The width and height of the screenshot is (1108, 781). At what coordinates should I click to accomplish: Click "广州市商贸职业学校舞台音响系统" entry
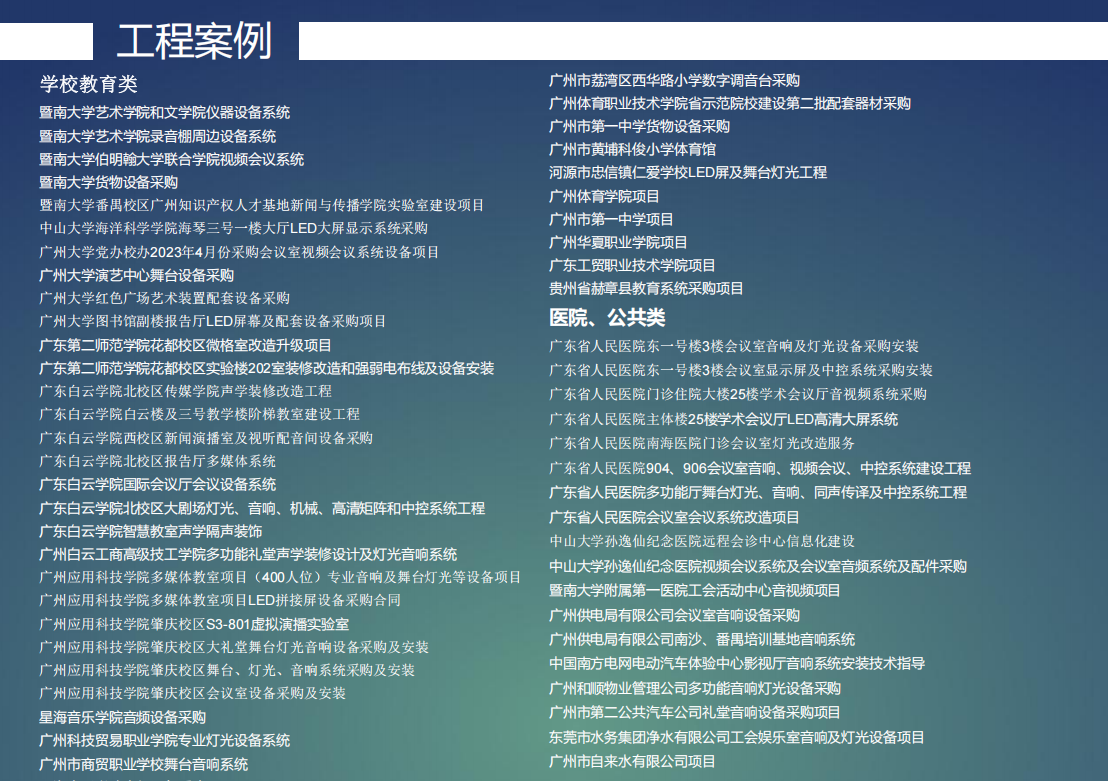[144, 765]
